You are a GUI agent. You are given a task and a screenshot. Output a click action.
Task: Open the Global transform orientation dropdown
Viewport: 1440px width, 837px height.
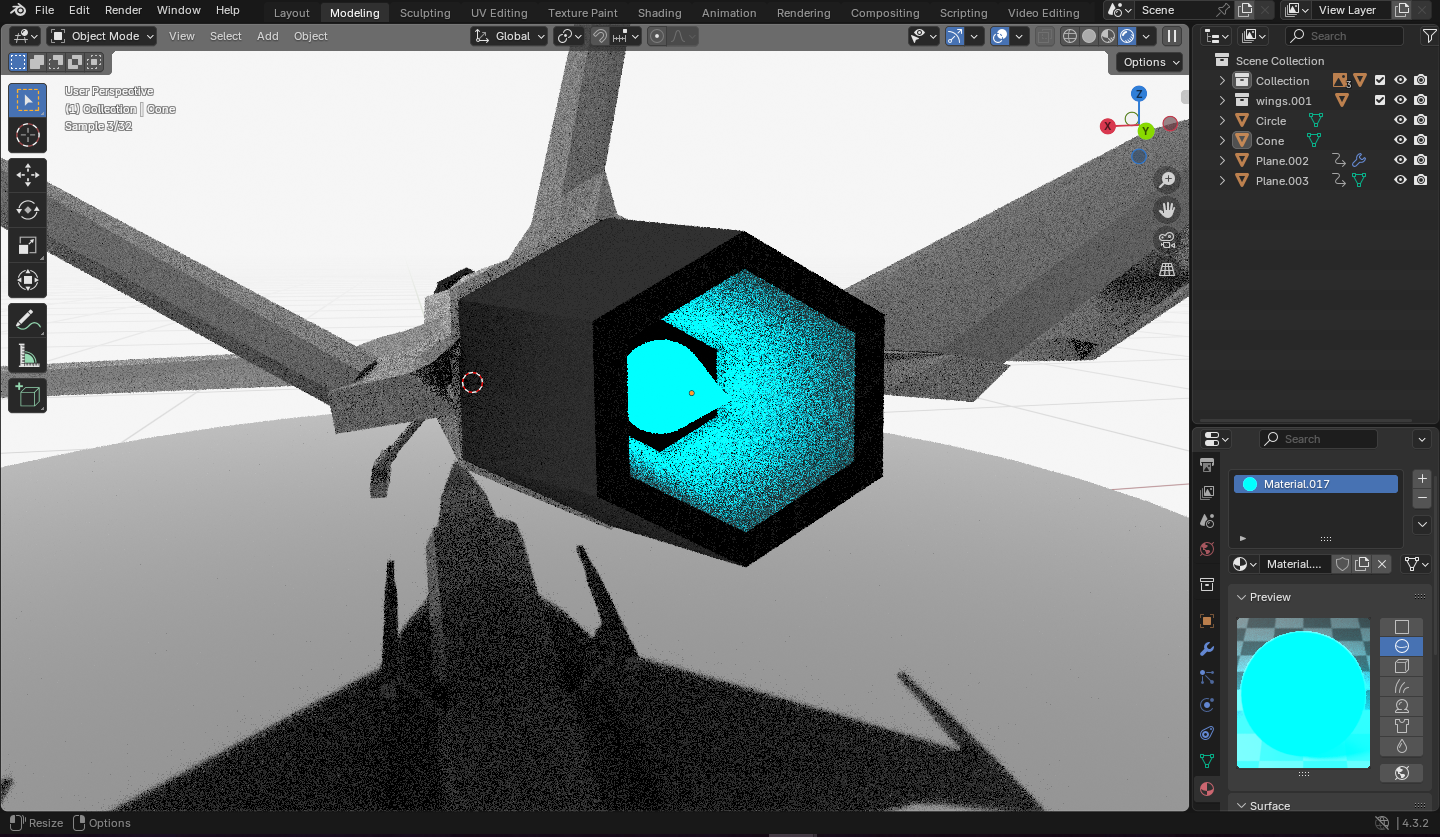click(x=510, y=36)
